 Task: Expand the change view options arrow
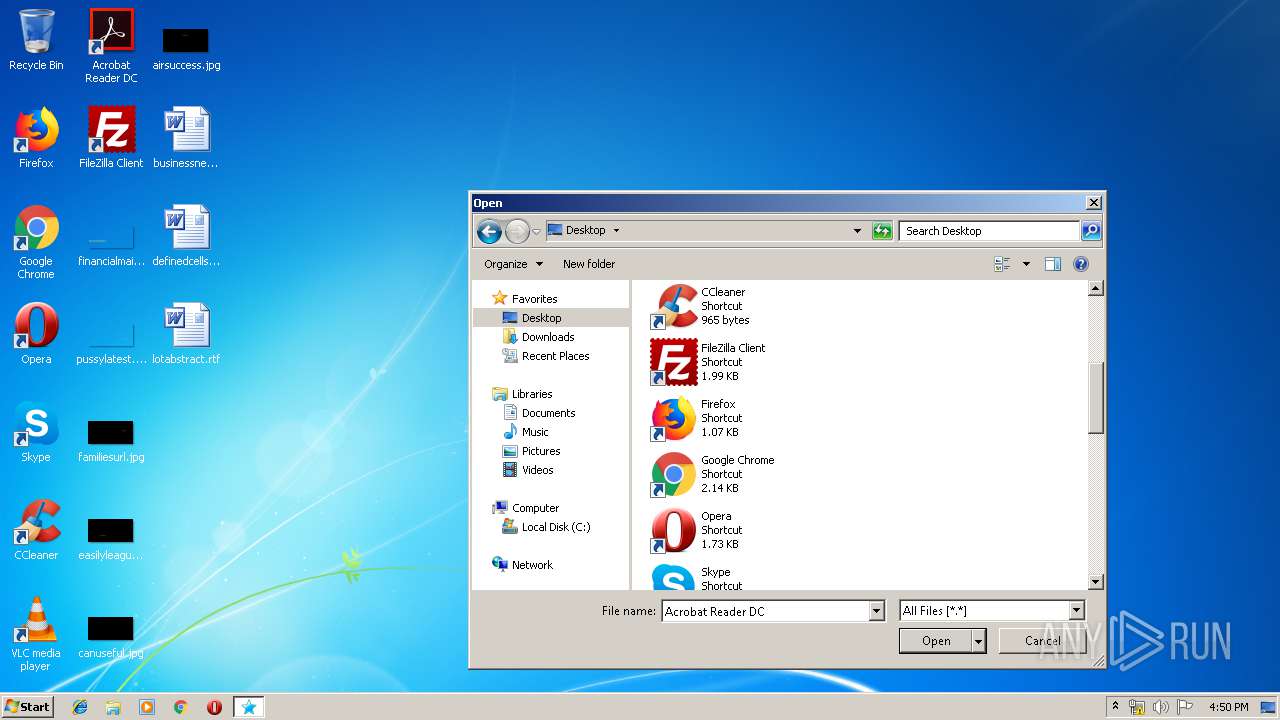(1026, 264)
